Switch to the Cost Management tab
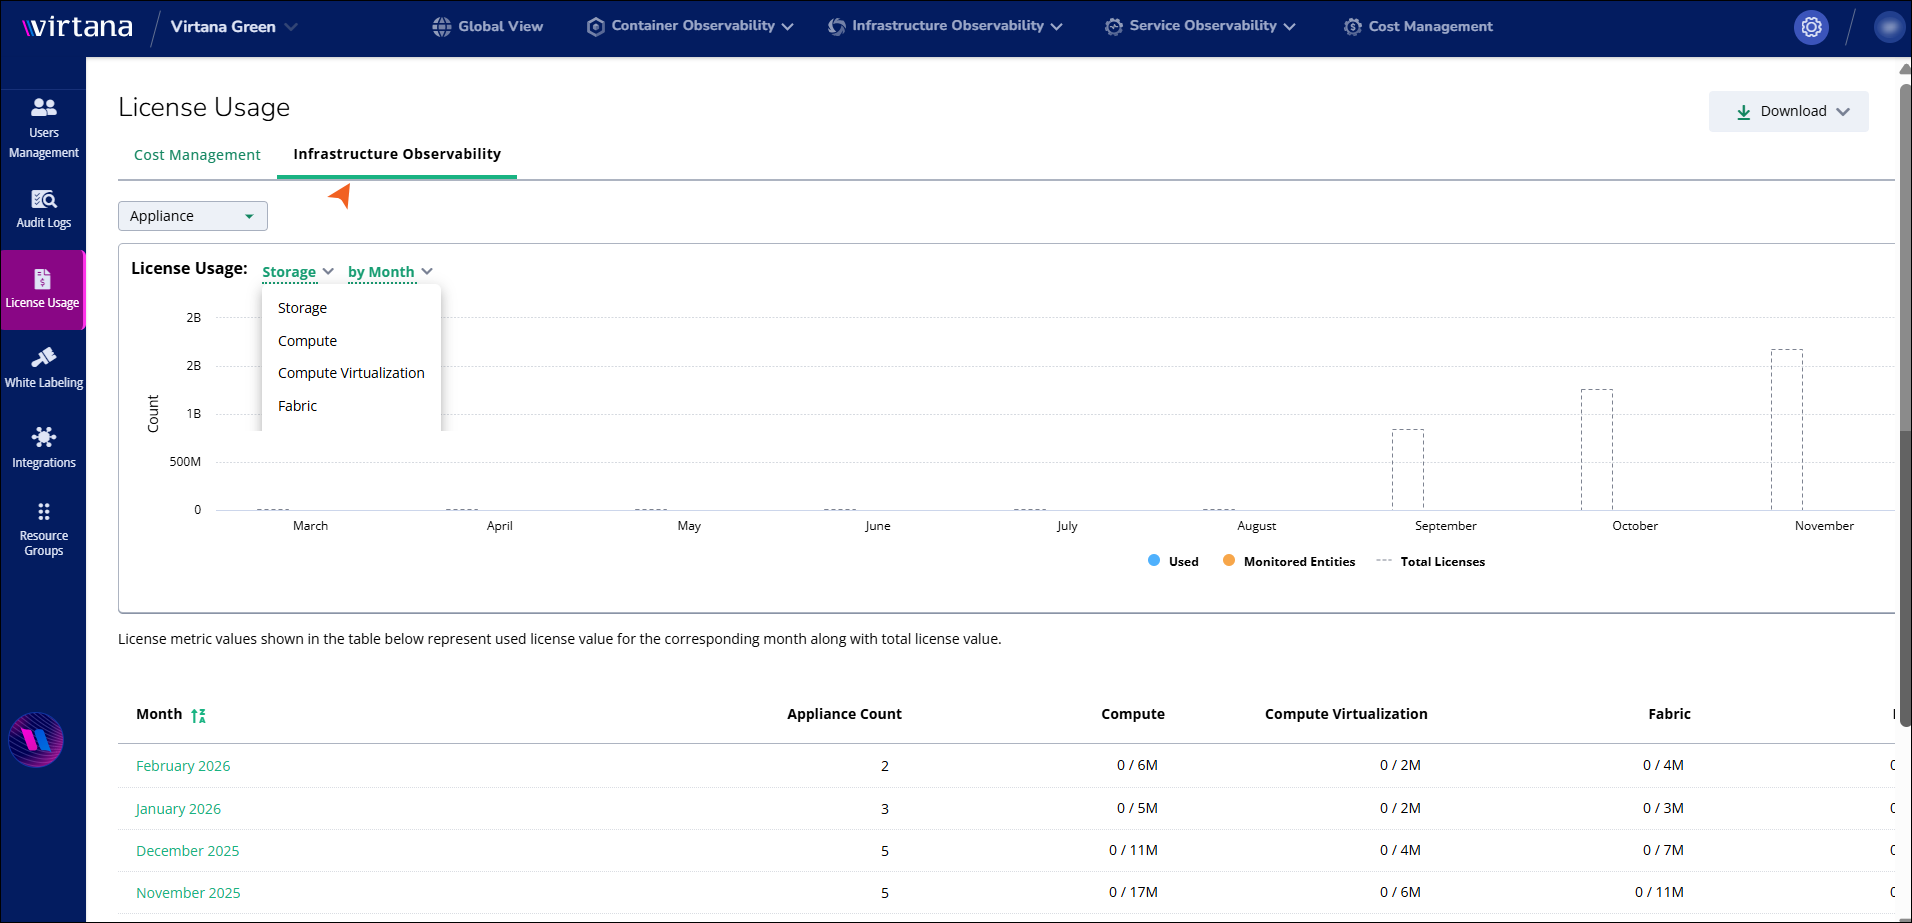The height and width of the screenshot is (923, 1912). point(197,155)
